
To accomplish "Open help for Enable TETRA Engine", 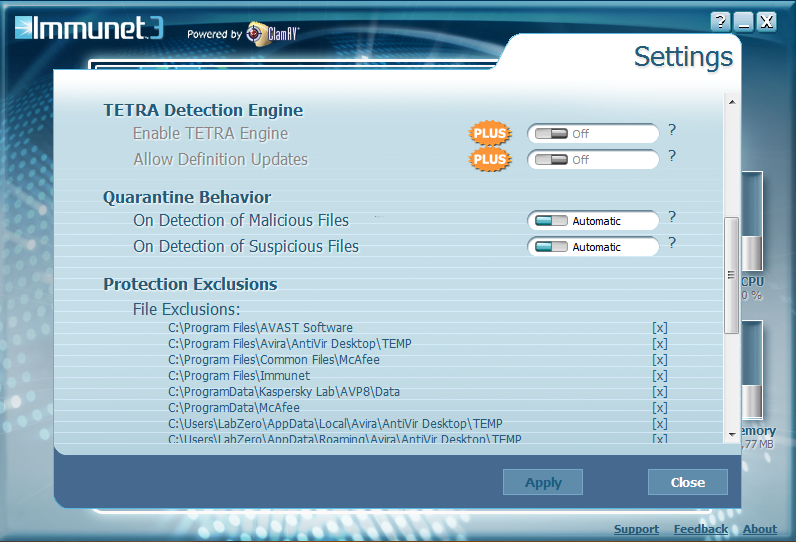I will point(672,130).
